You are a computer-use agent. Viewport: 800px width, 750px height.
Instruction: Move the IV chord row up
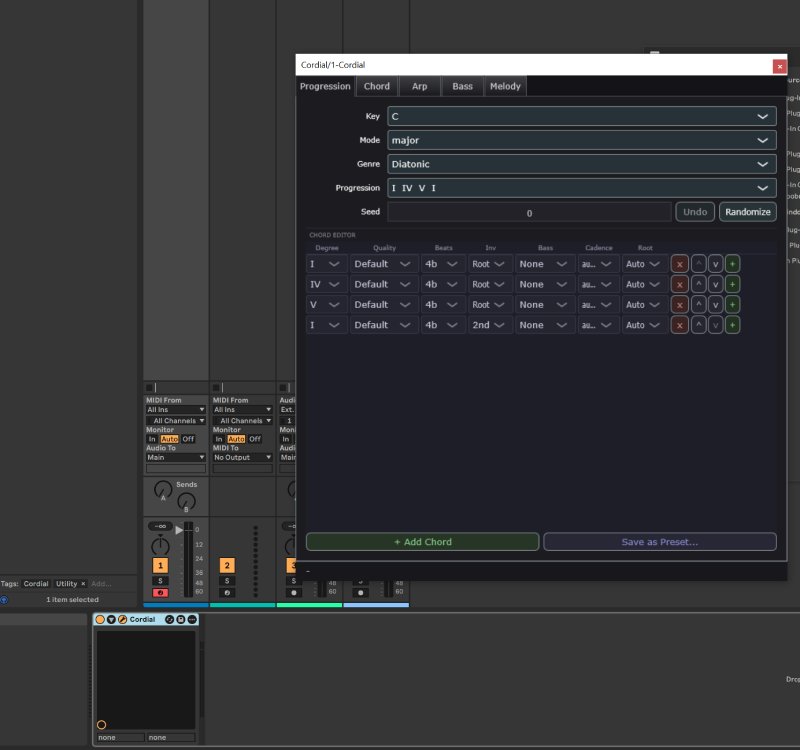[698, 285]
